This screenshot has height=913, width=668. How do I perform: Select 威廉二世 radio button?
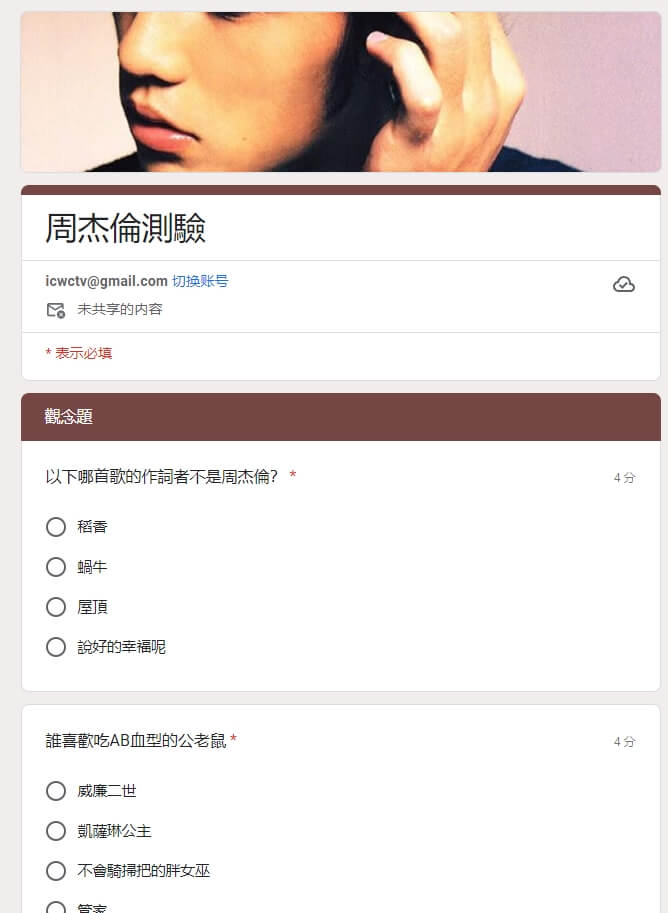56,791
